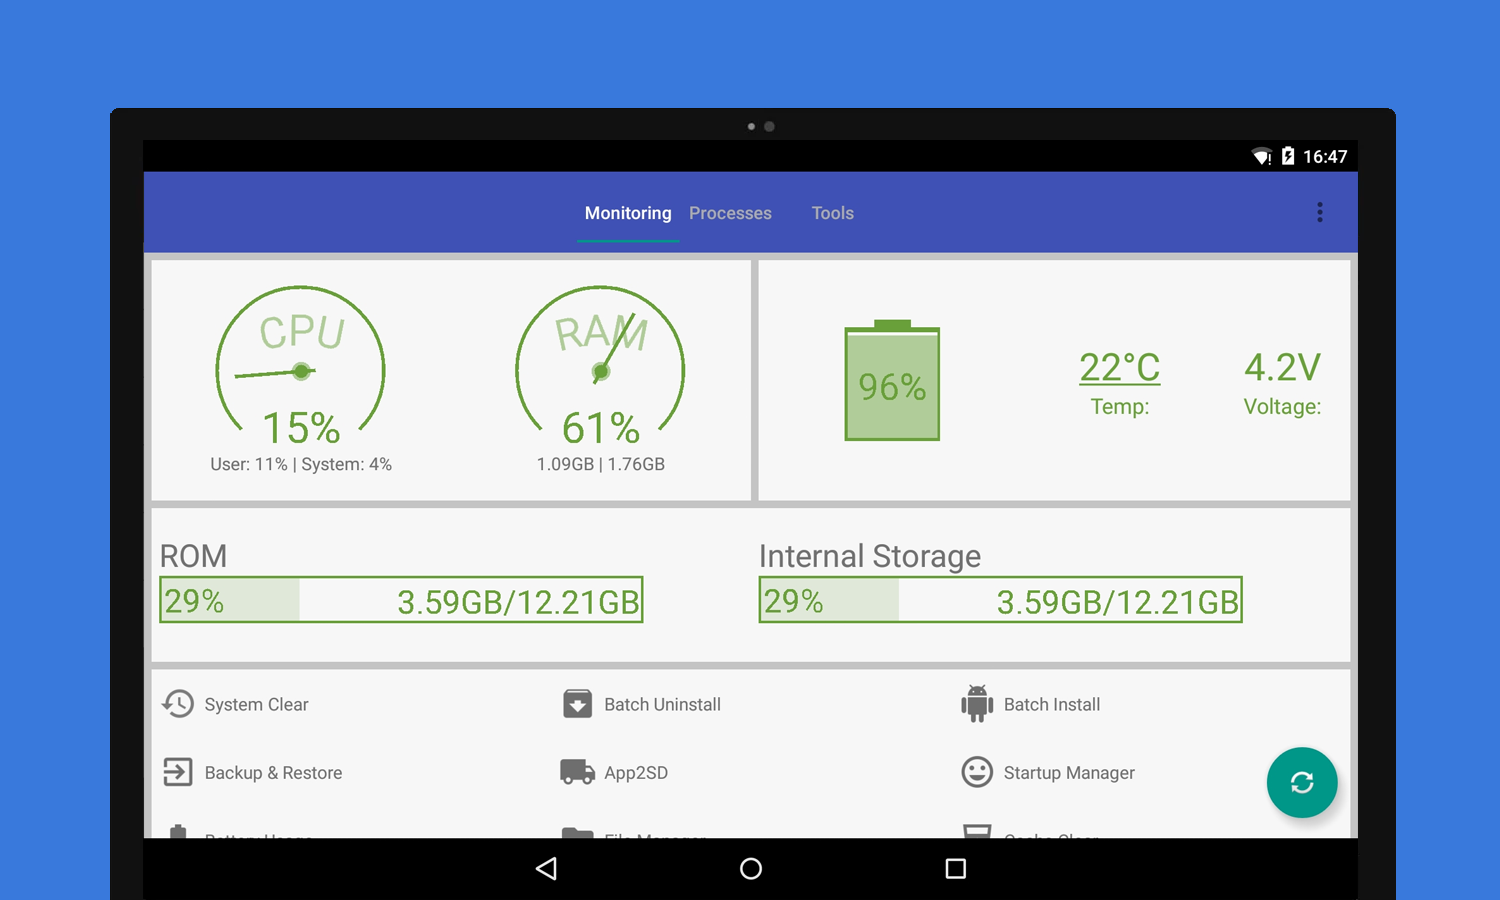Tap the Batch Install Android robot icon
This screenshot has width=1500, height=900.
click(976, 704)
